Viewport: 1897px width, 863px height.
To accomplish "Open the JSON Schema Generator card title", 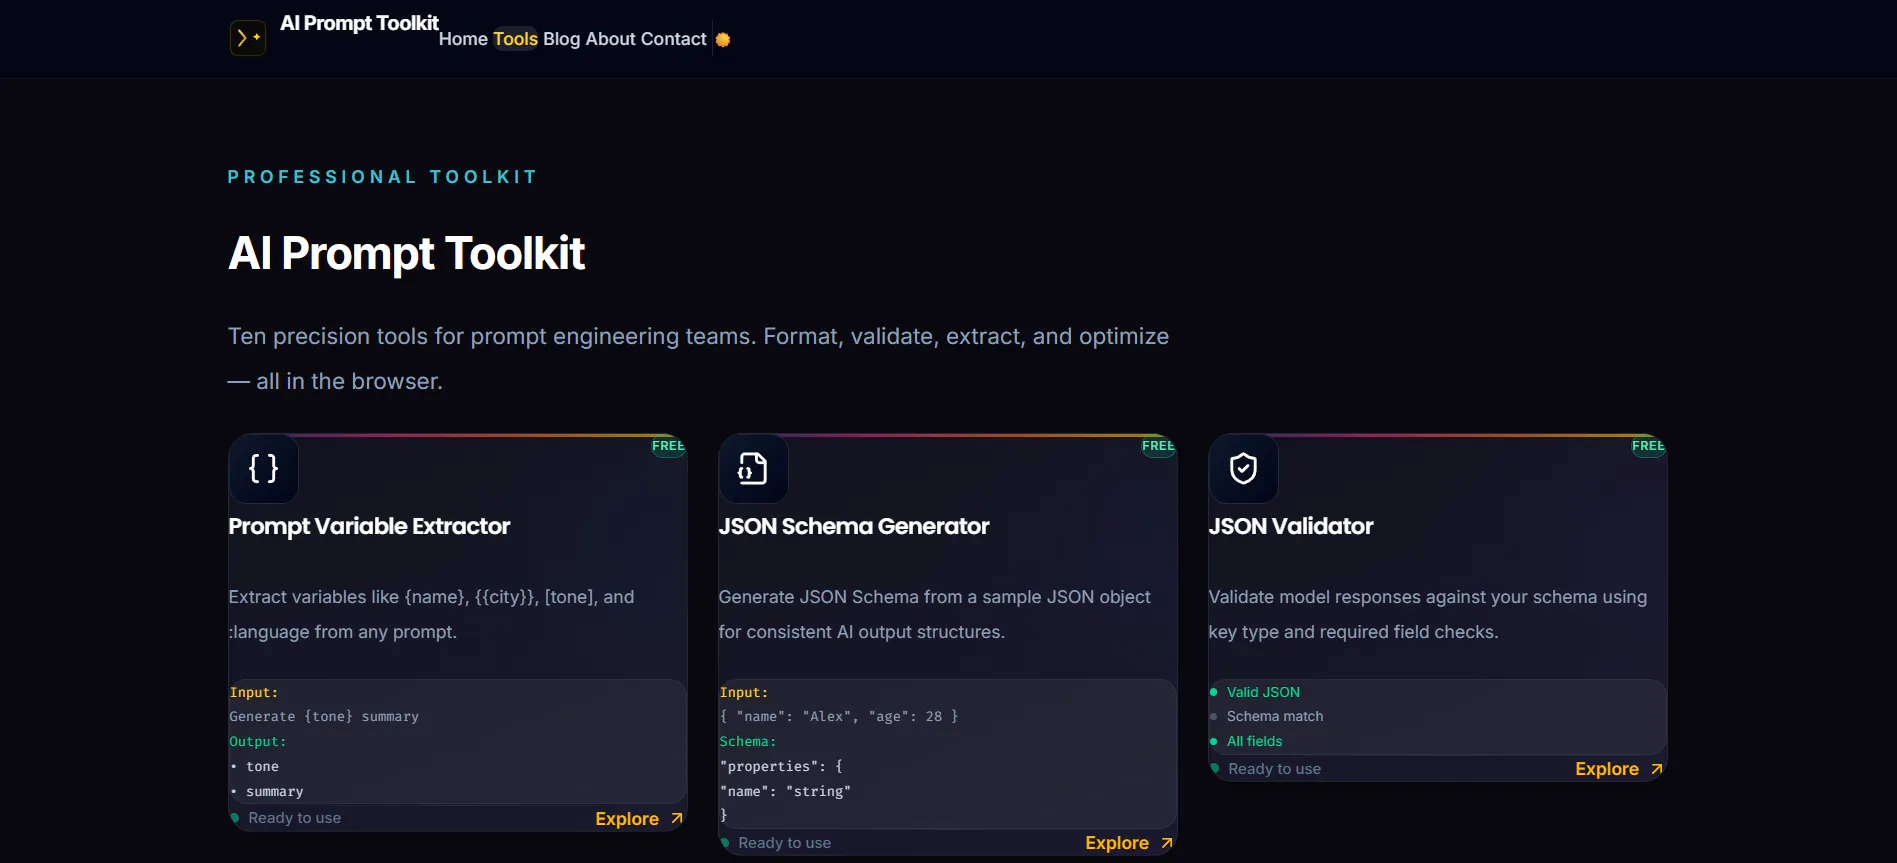I will (854, 526).
